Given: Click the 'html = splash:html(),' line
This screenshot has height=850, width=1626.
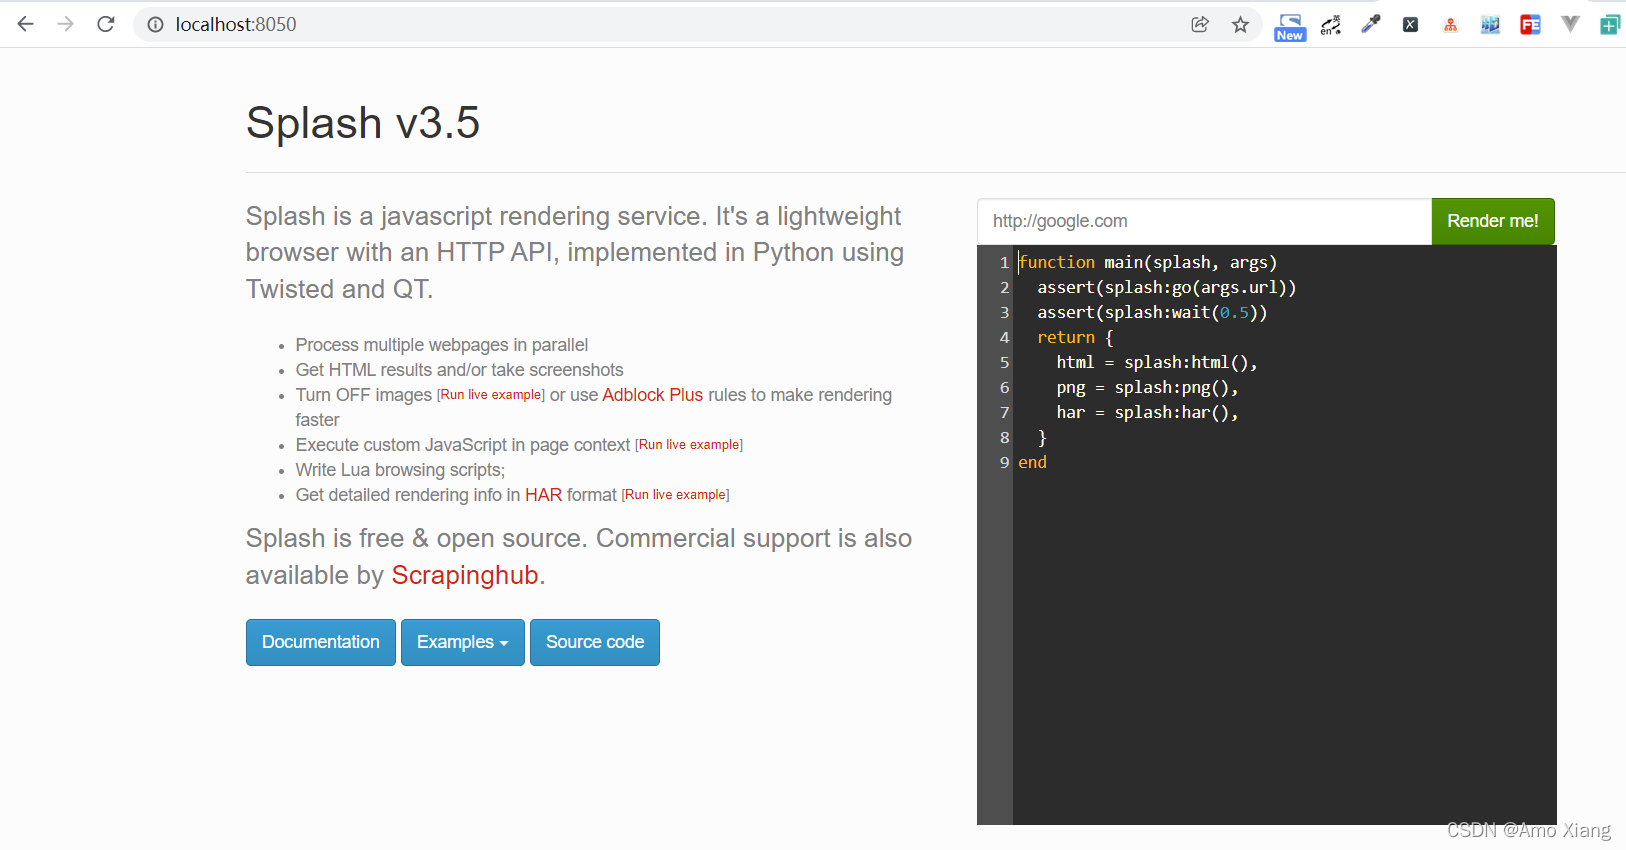Looking at the screenshot, I should (x=1157, y=362).
